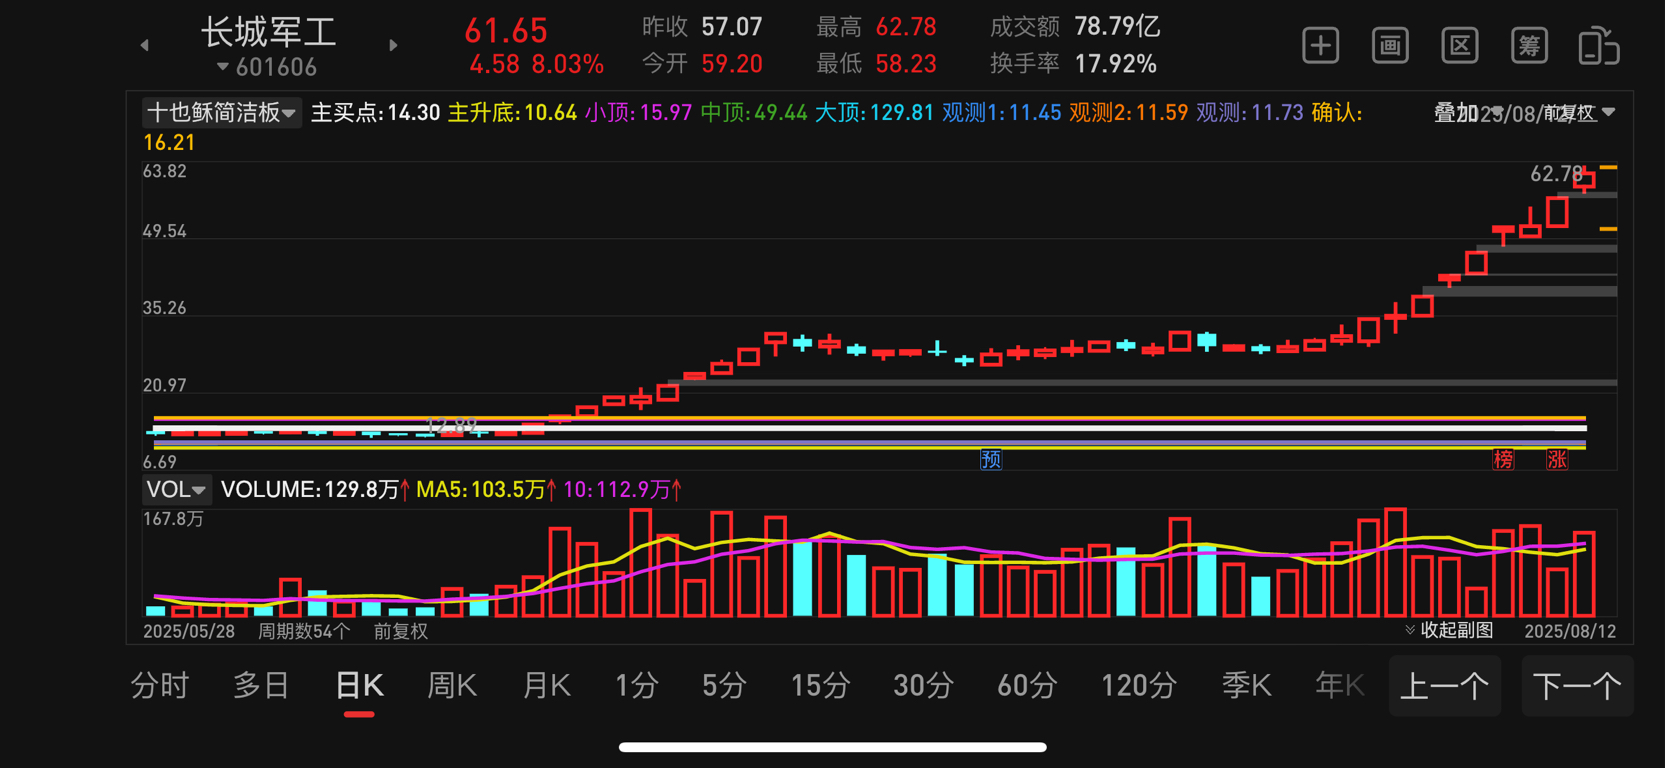This screenshot has width=1665, height=769.
Task: Switch to the 周K tab
Action: click(452, 686)
